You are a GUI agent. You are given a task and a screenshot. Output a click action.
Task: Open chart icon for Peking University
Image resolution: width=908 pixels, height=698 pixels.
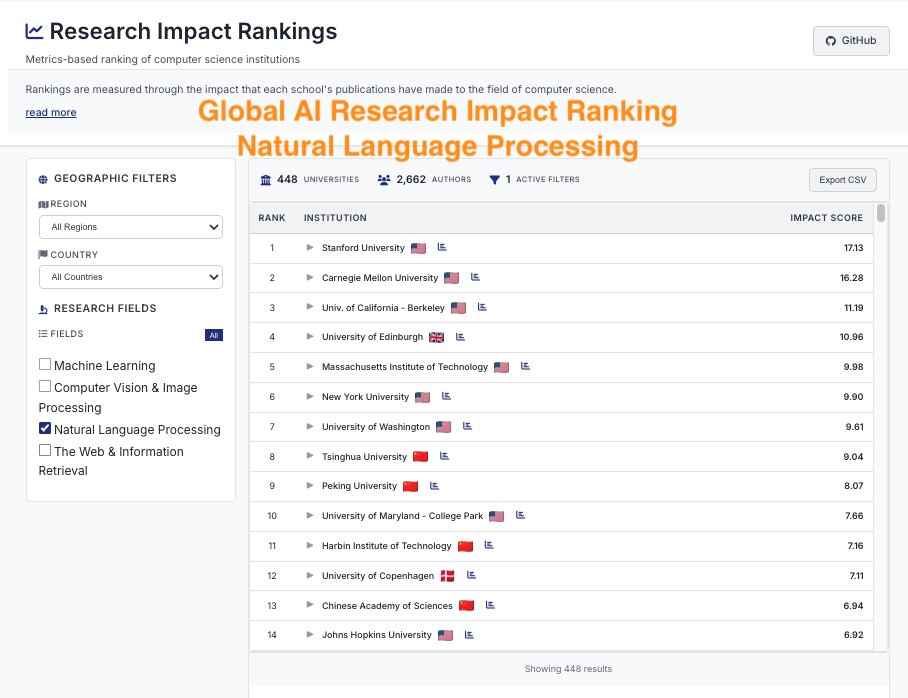(434, 486)
